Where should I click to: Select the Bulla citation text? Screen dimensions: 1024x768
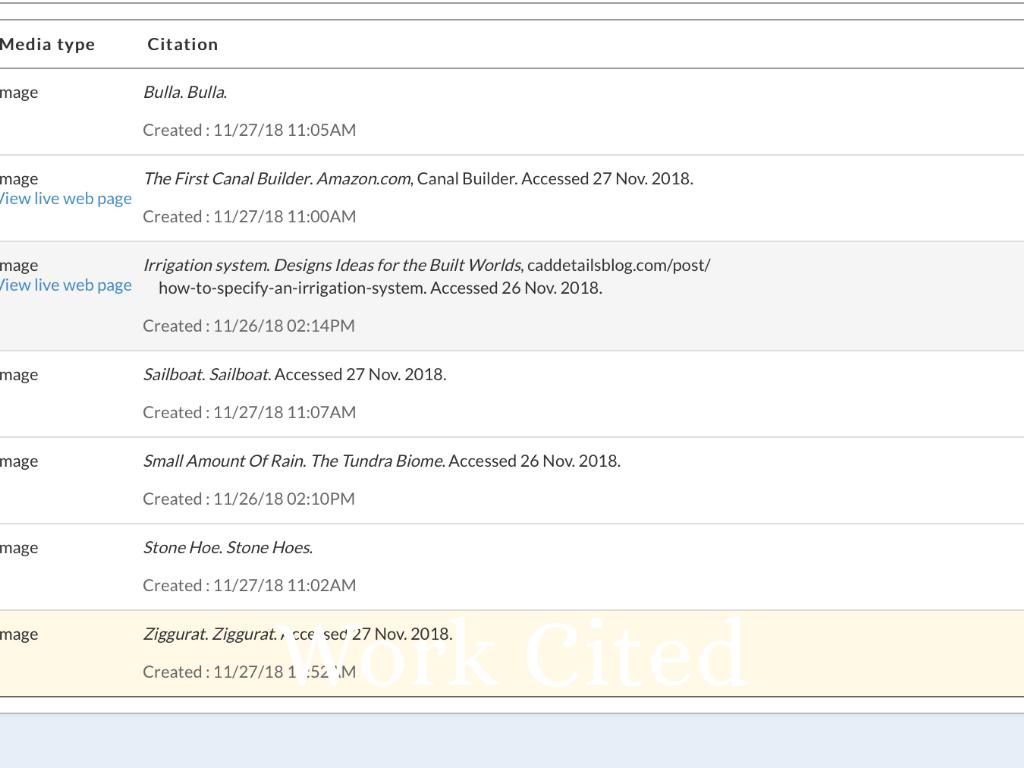pyautogui.click(x=185, y=92)
